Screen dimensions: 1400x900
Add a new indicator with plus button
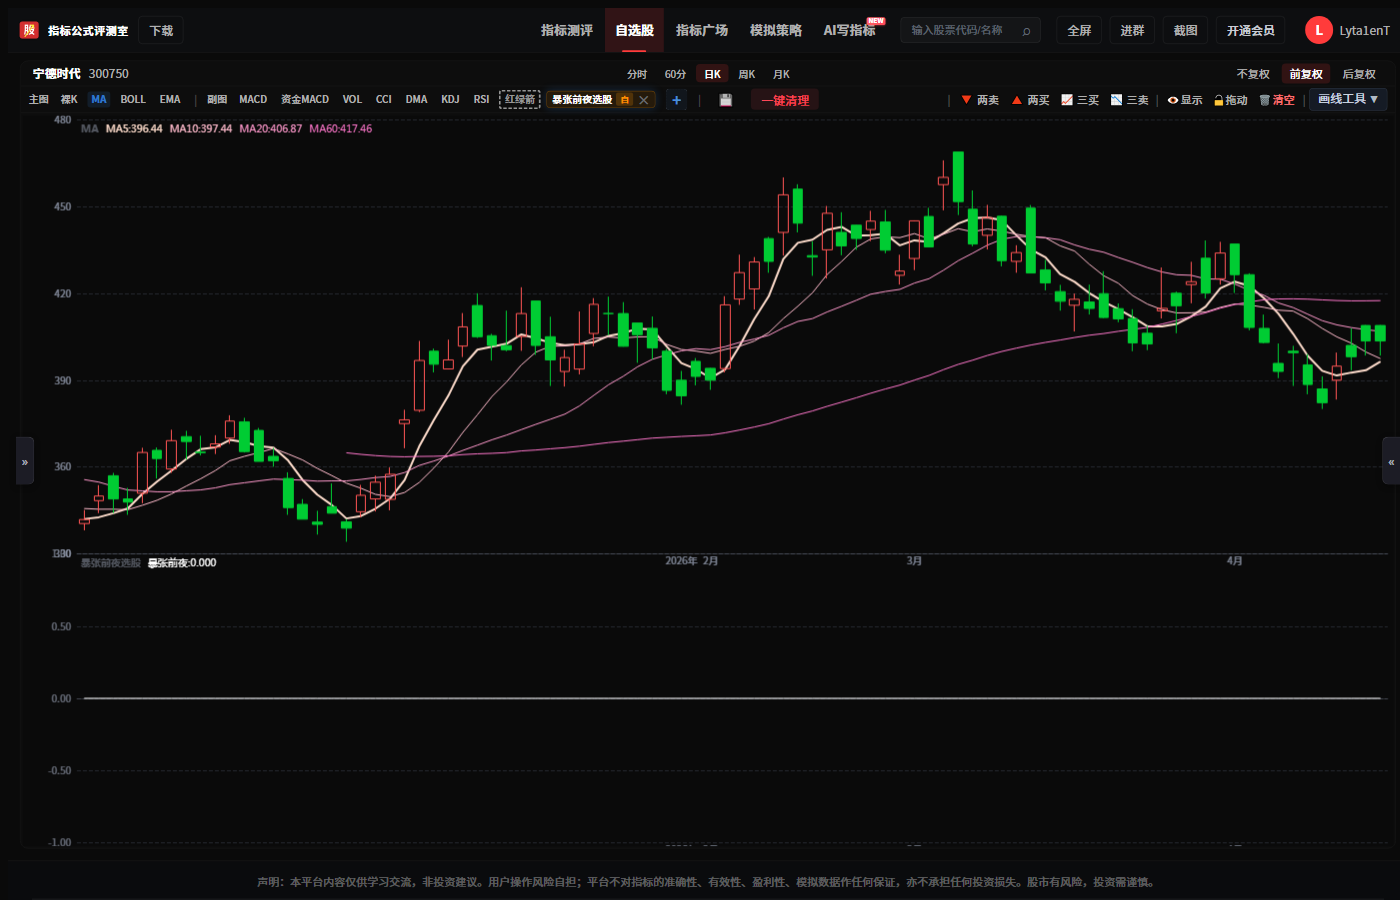click(677, 100)
